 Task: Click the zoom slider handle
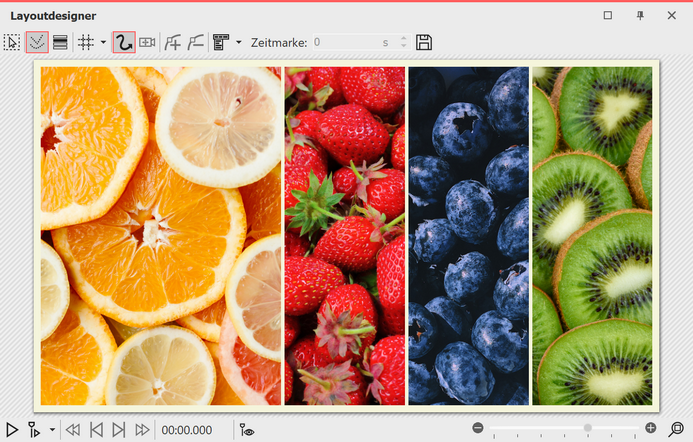[x=588, y=428]
